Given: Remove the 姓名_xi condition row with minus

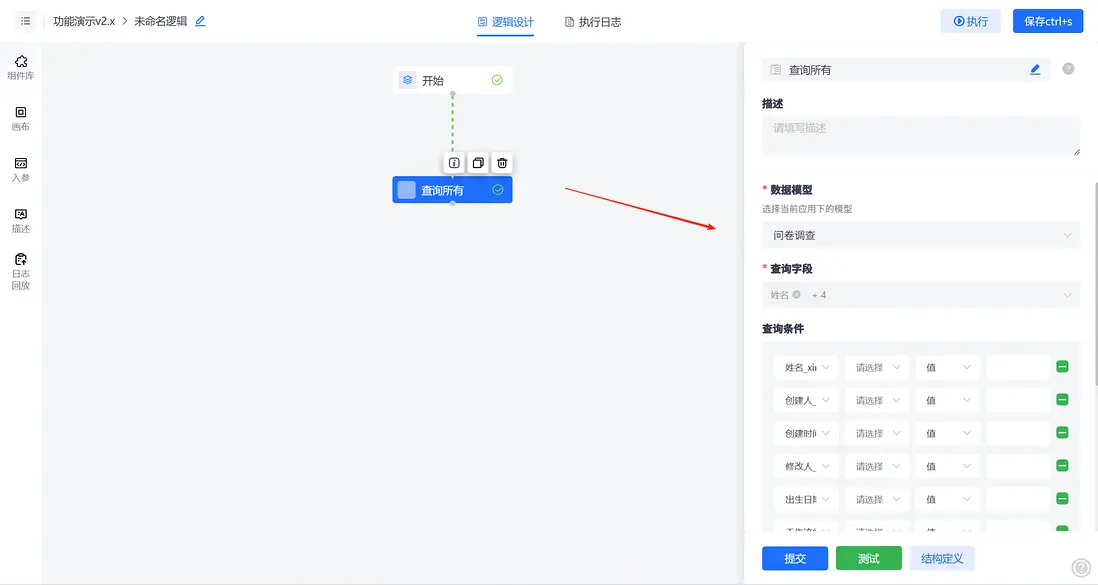Looking at the screenshot, I should point(1062,366).
